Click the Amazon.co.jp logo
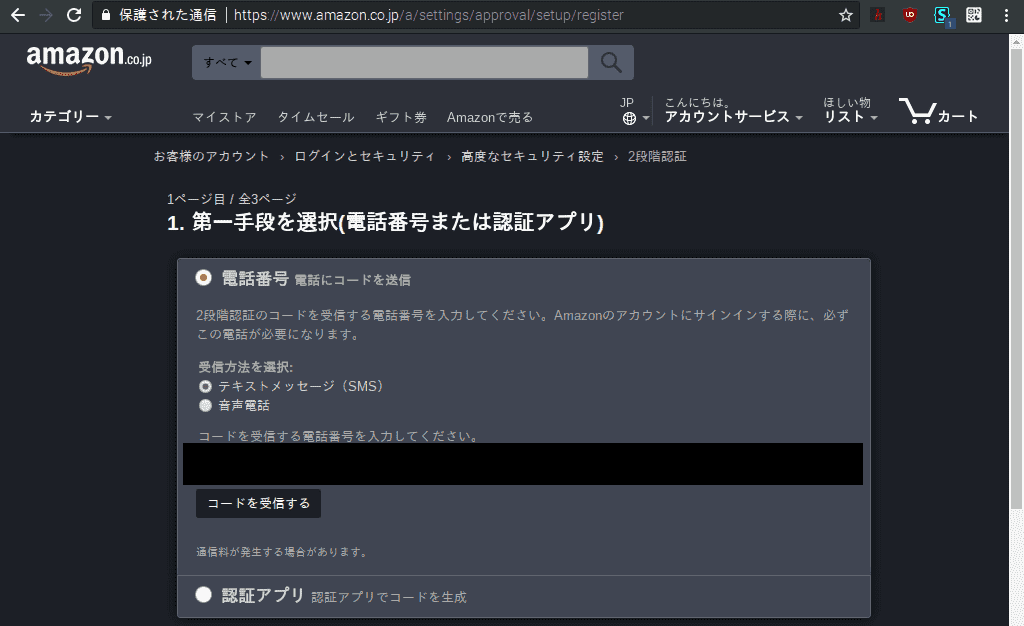This screenshot has height=626, width=1024. (x=89, y=60)
